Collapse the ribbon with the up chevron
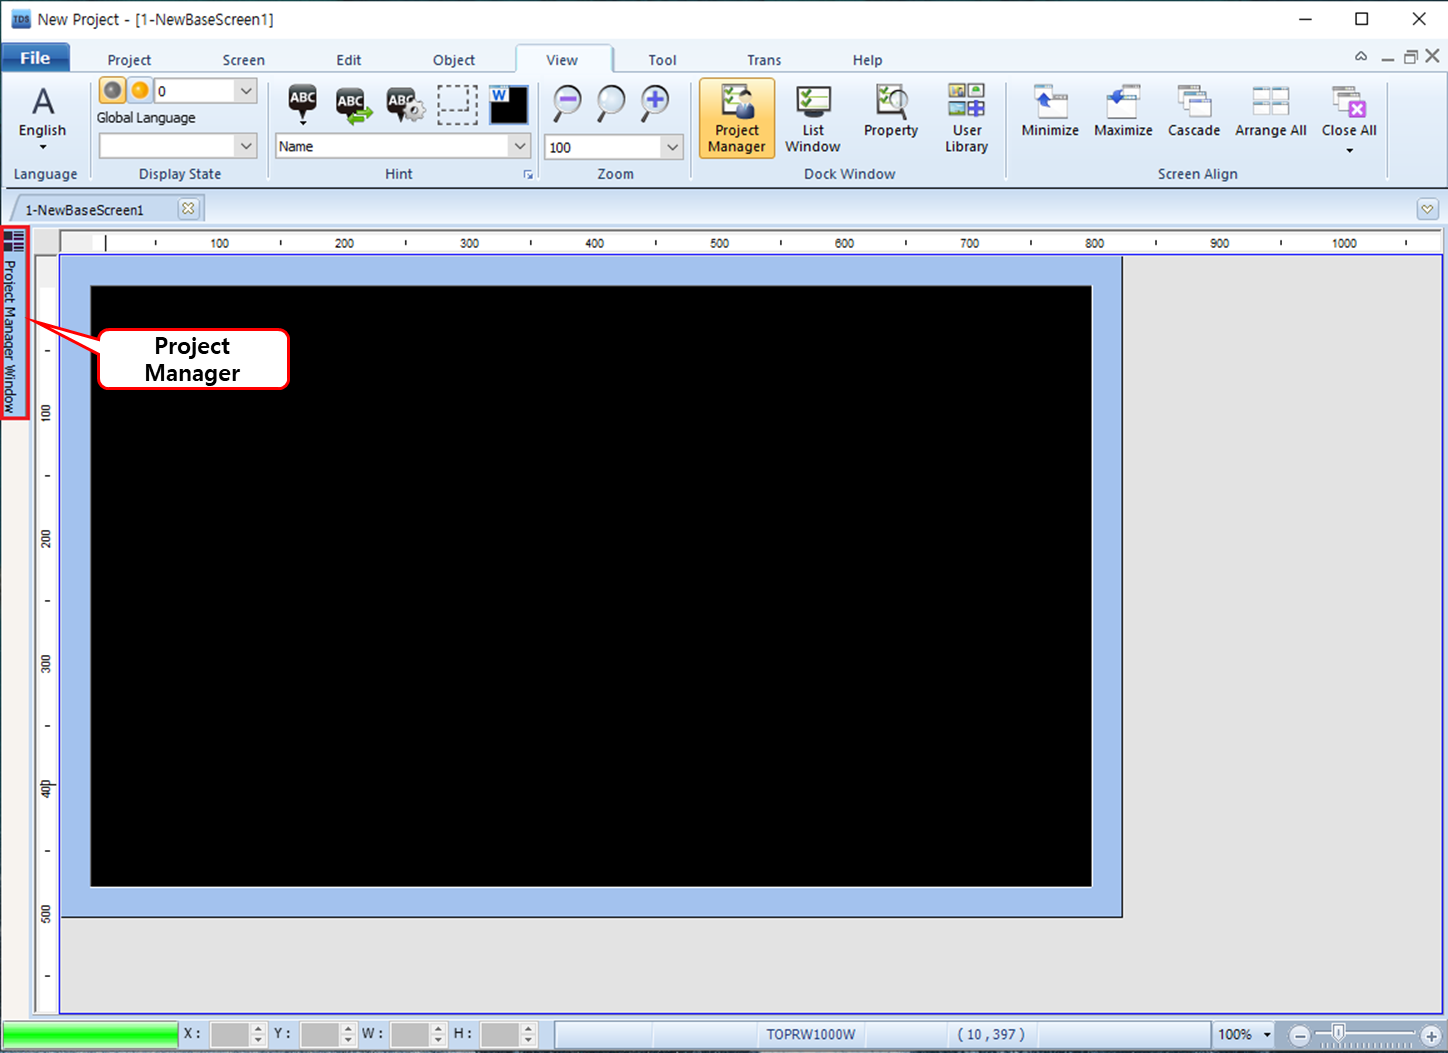Viewport: 1448px width, 1053px height. point(1361,57)
